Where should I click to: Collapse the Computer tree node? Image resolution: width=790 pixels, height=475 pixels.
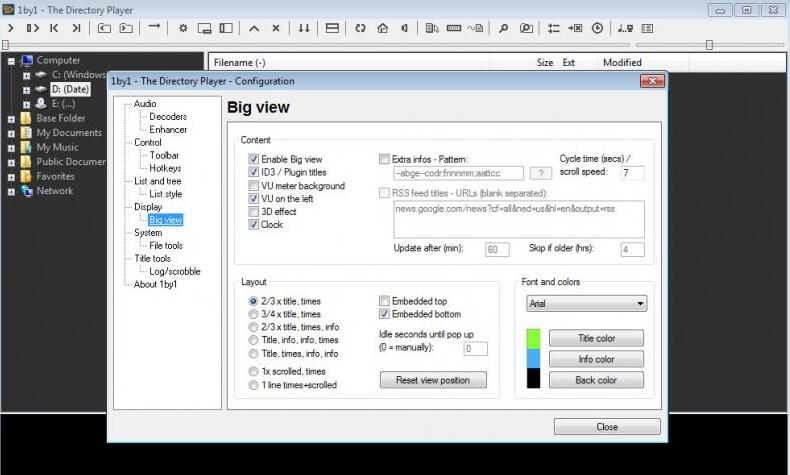(x=11, y=61)
